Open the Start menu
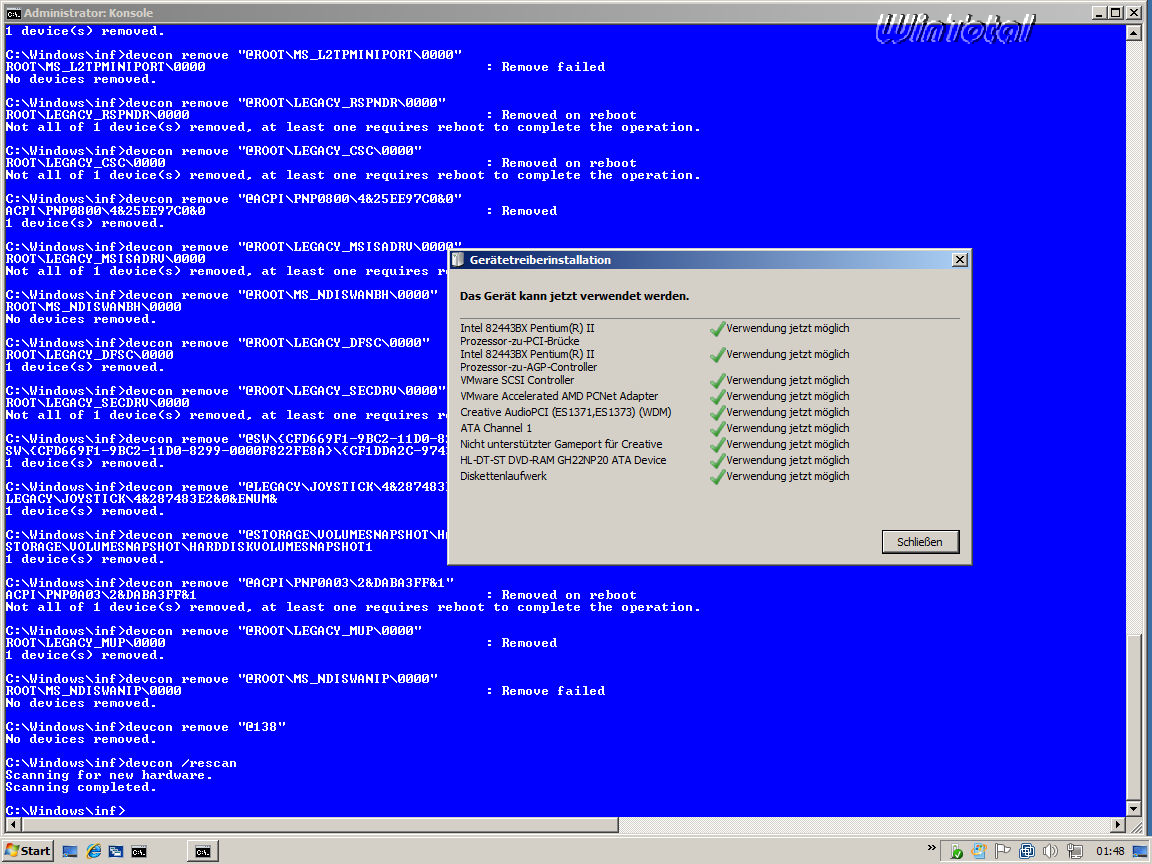 28,851
